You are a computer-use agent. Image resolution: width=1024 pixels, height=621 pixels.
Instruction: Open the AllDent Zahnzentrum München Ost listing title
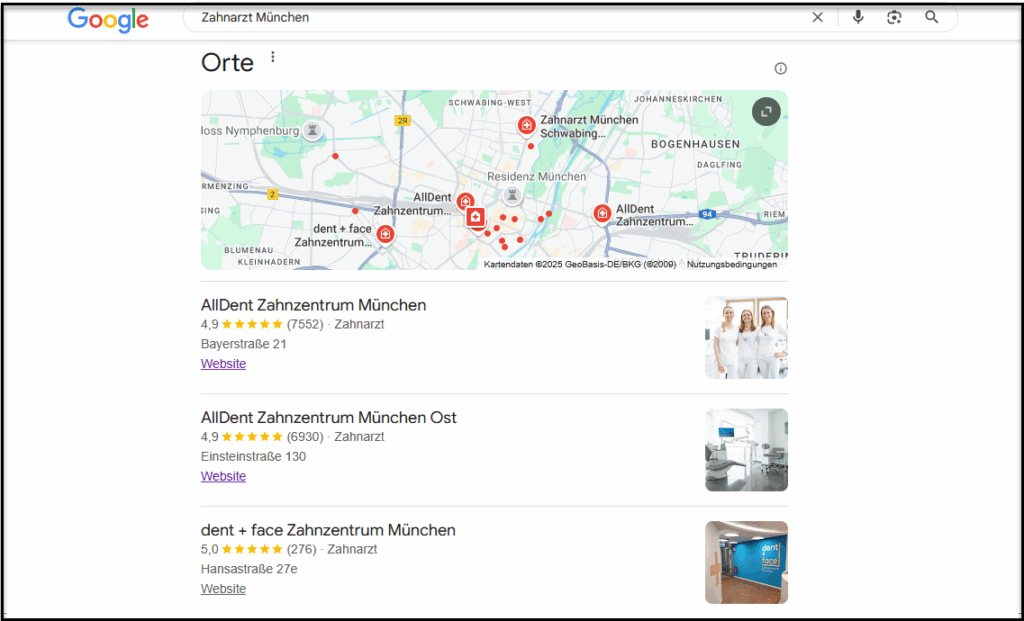point(328,417)
